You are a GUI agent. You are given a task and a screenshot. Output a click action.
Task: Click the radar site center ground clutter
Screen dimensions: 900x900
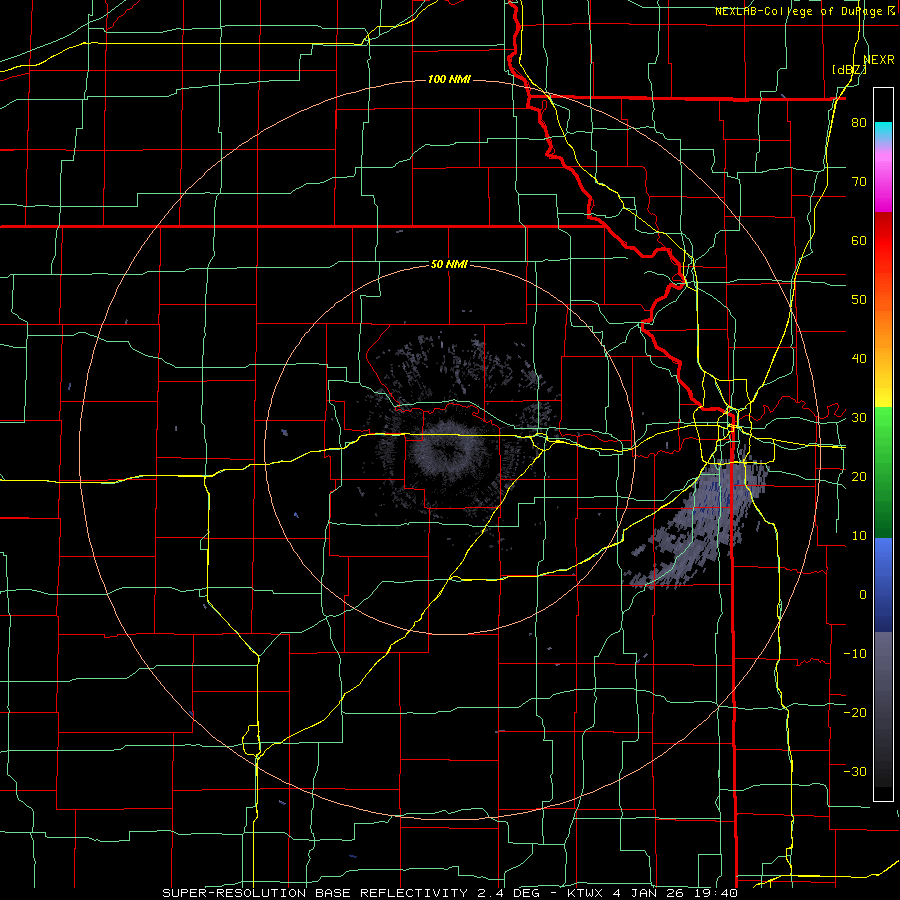coord(449,449)
